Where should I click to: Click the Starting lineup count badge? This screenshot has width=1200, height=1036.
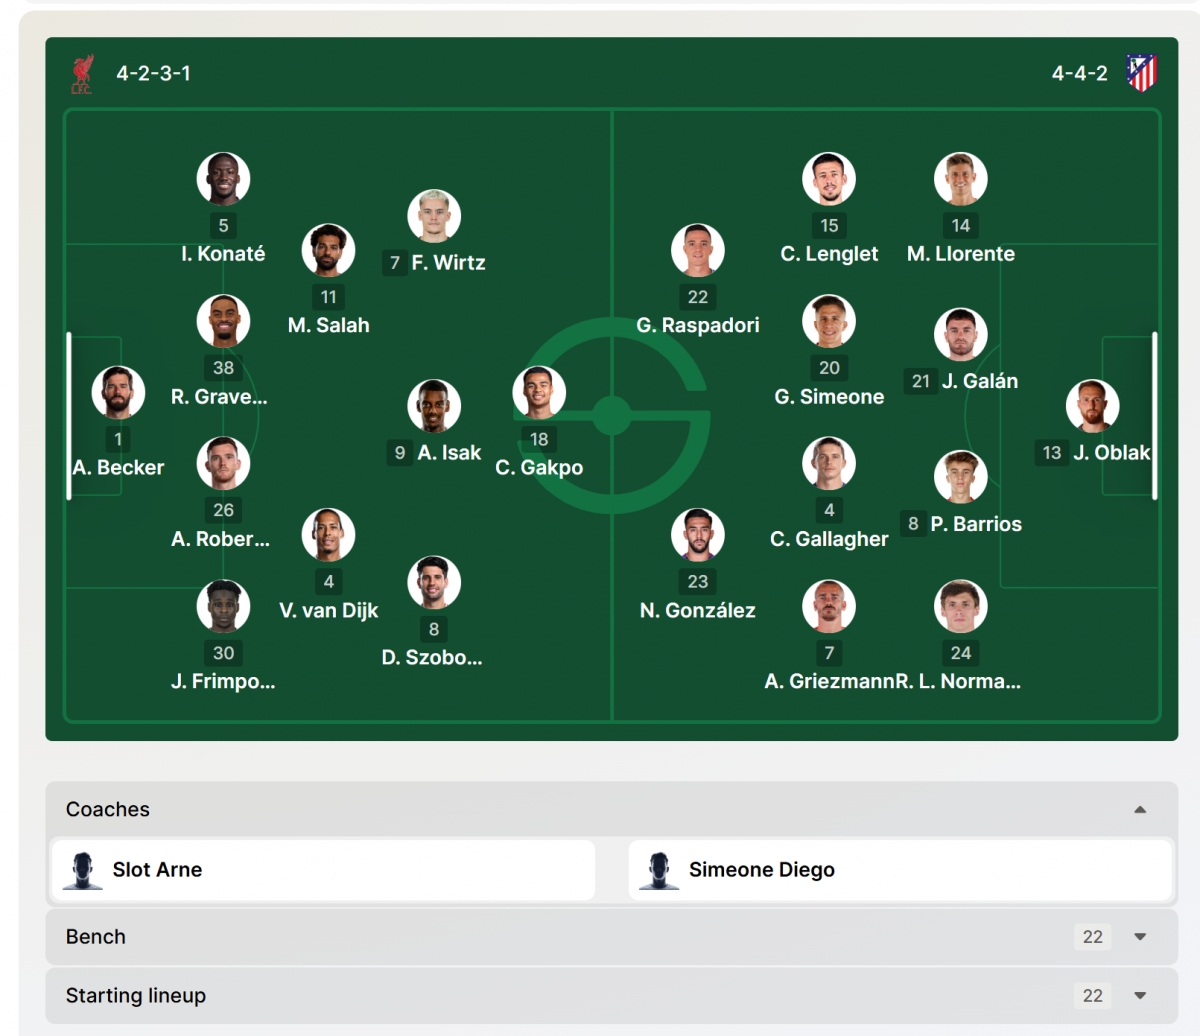coord(1093,996)
